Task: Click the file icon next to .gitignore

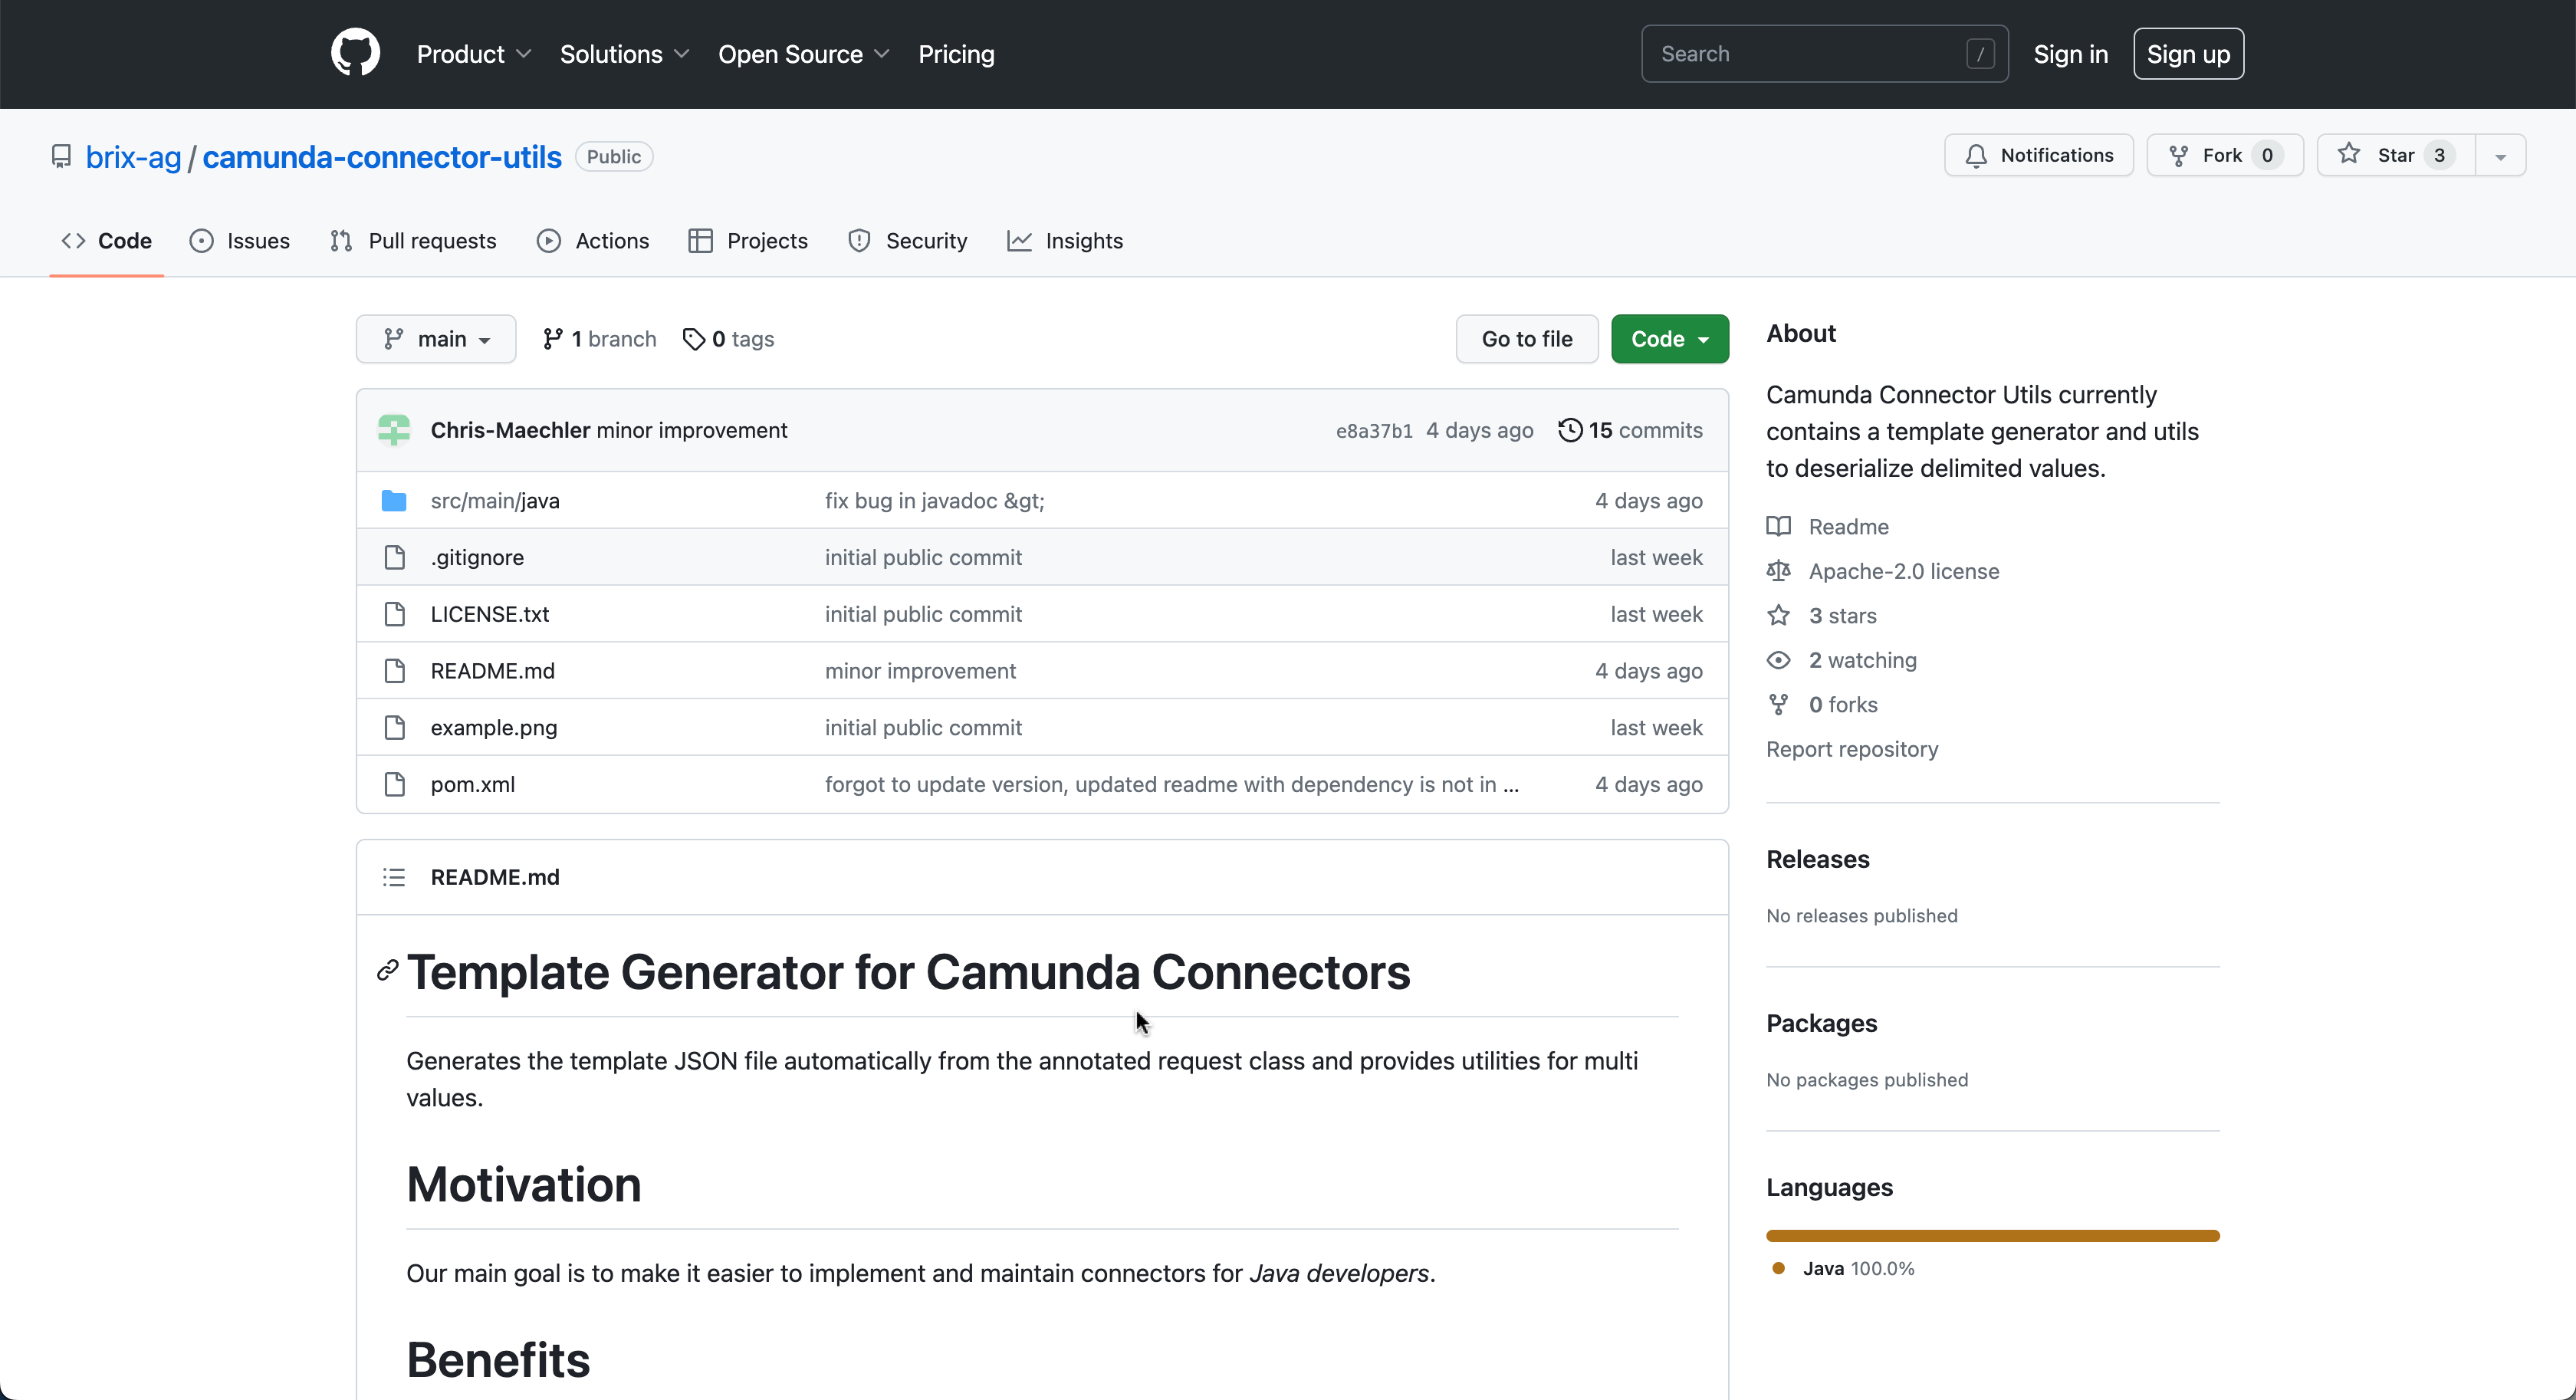Action: point(394,558)
